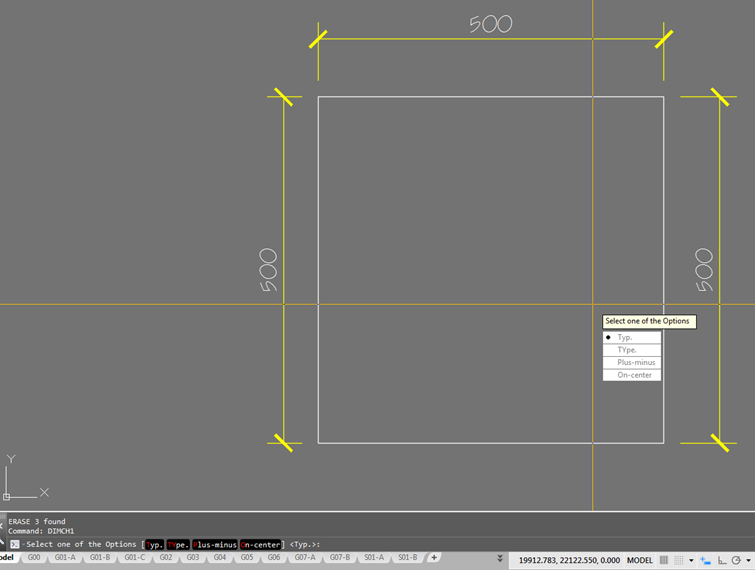Open polar tracking angle dropdown arrow
This screenshot has width=755, height=570.
coord(748,560)
